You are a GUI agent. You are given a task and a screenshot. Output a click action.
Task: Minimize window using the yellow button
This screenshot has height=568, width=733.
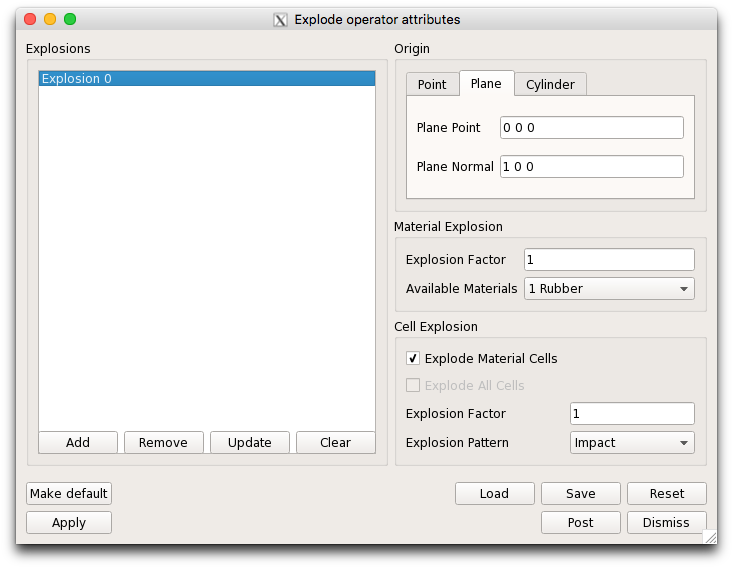pyautogui.click(x=50, y=19)
